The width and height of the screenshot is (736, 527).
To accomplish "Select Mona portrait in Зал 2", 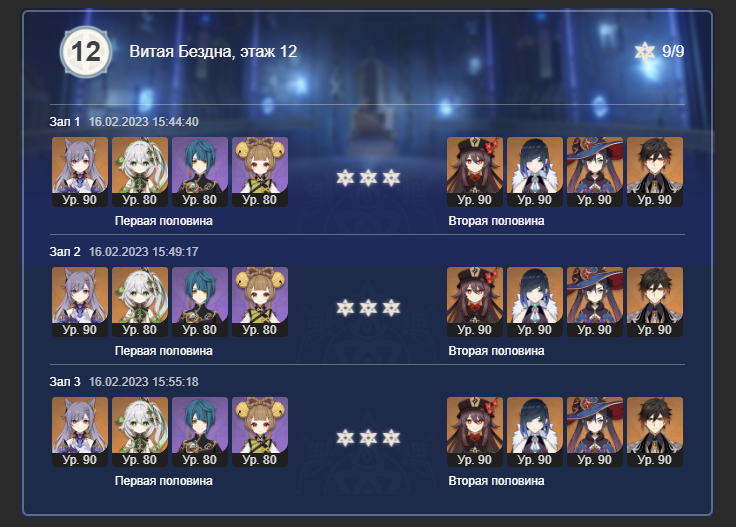I will (595, 302).
